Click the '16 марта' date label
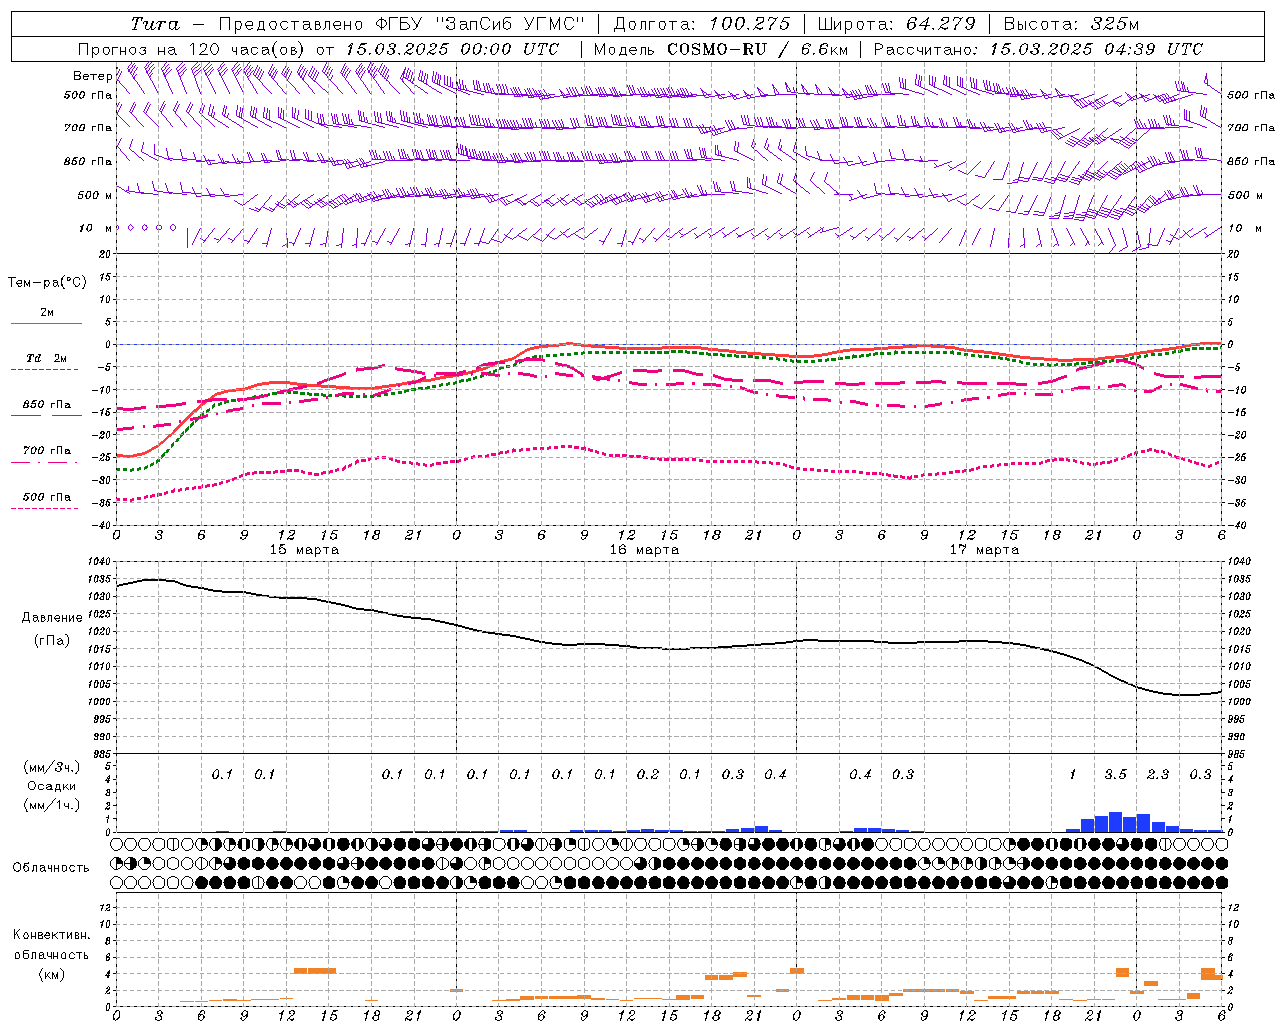The image size is (1280, 1024). click(x=644, y=550)
